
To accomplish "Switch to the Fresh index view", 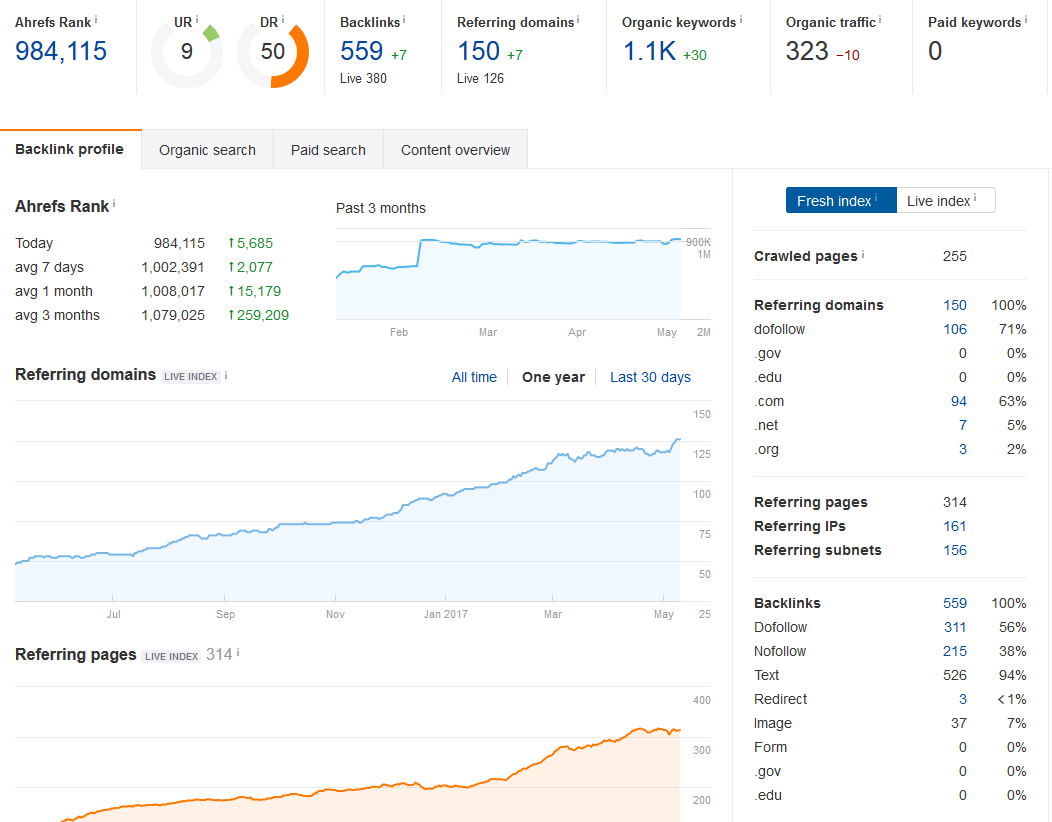I will coord(841,201).
